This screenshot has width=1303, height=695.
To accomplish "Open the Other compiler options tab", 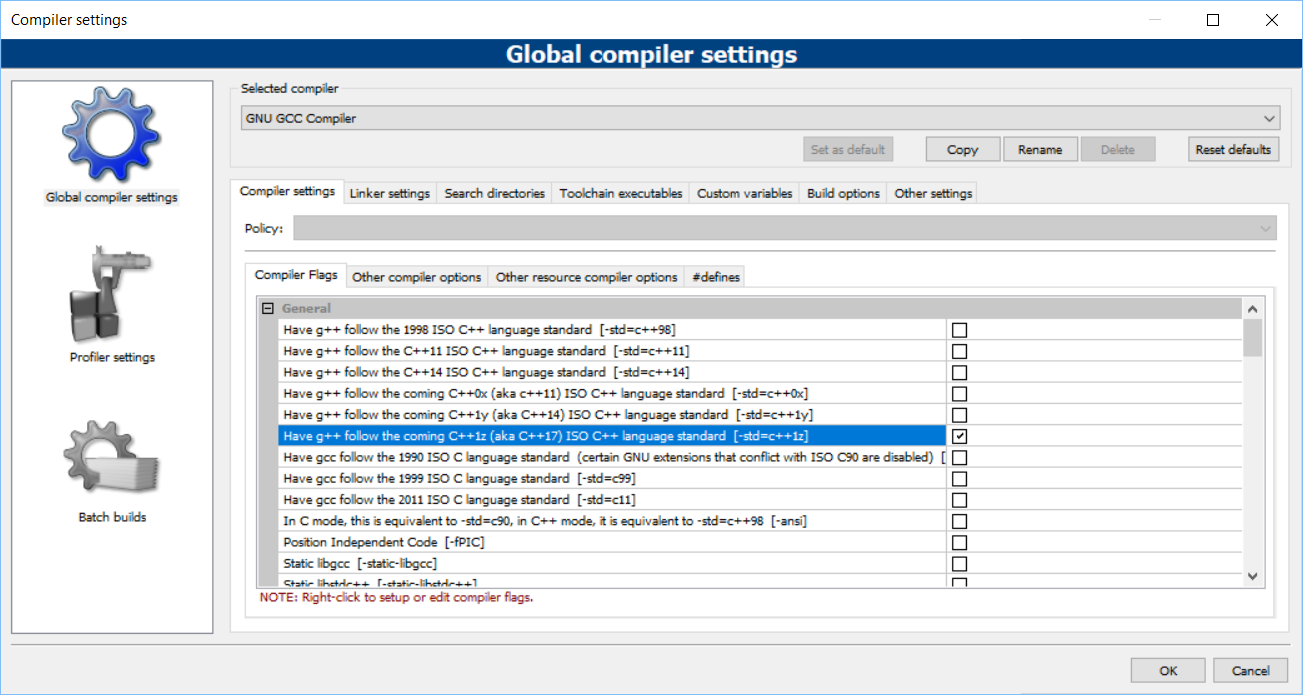I will coord(416,277).
